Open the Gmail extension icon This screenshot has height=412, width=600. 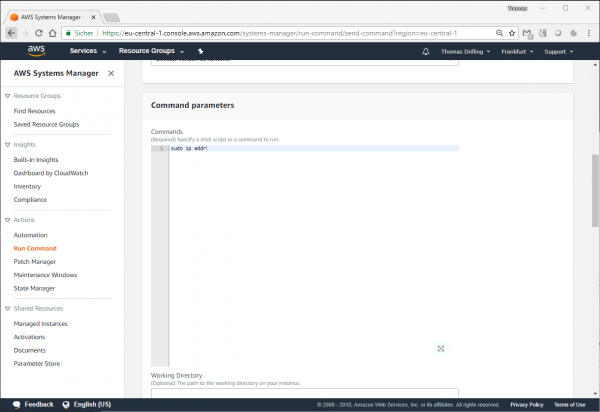(x=528, y=34)
